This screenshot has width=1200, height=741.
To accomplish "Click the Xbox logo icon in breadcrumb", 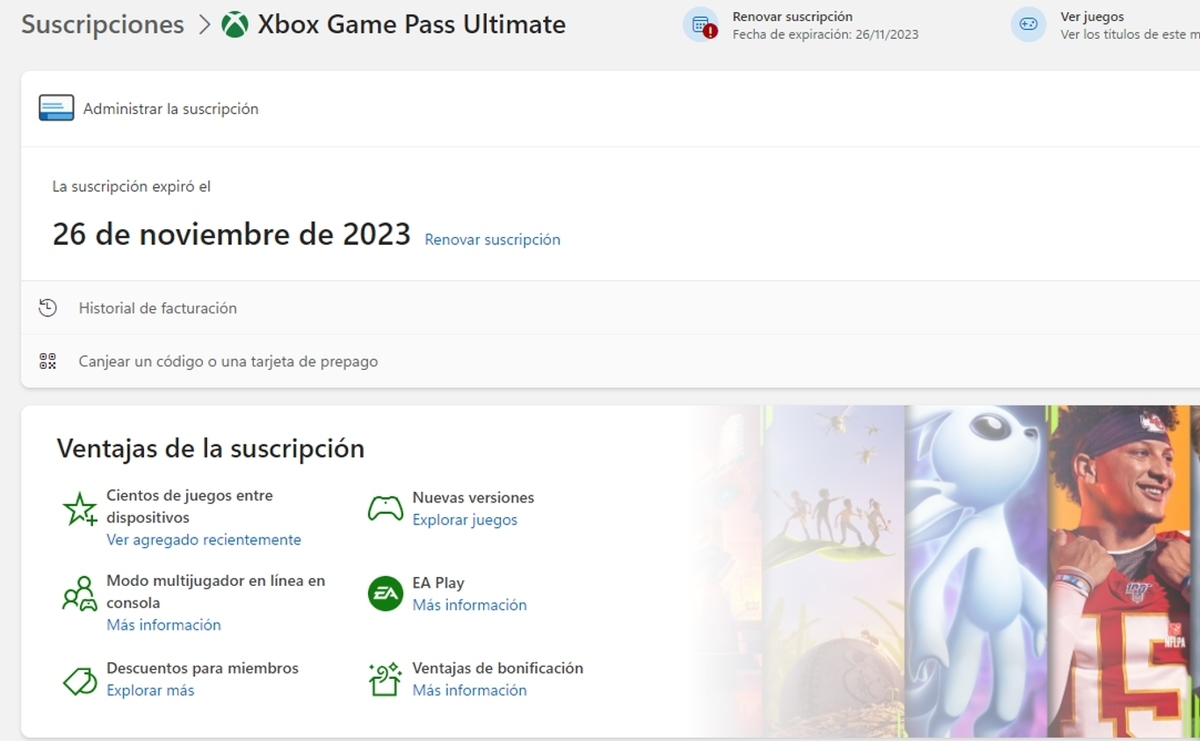I will [x=235, y=25].
